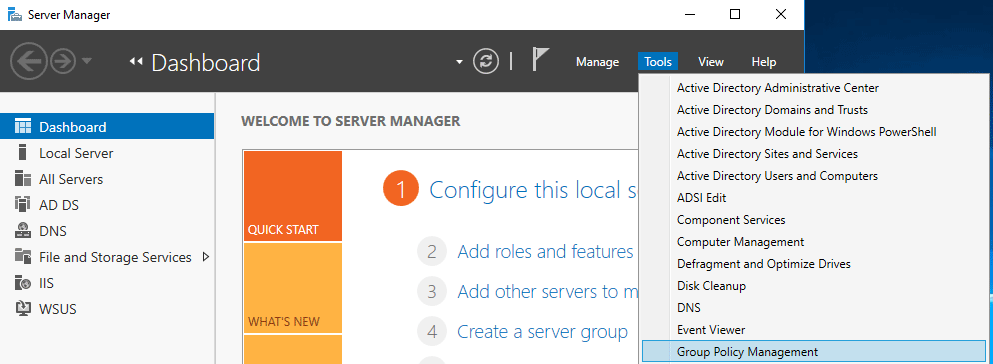Viewport: 993px width, 364px height.
Task: Click the Server Manager title bar icon
Action: (14, 15)
